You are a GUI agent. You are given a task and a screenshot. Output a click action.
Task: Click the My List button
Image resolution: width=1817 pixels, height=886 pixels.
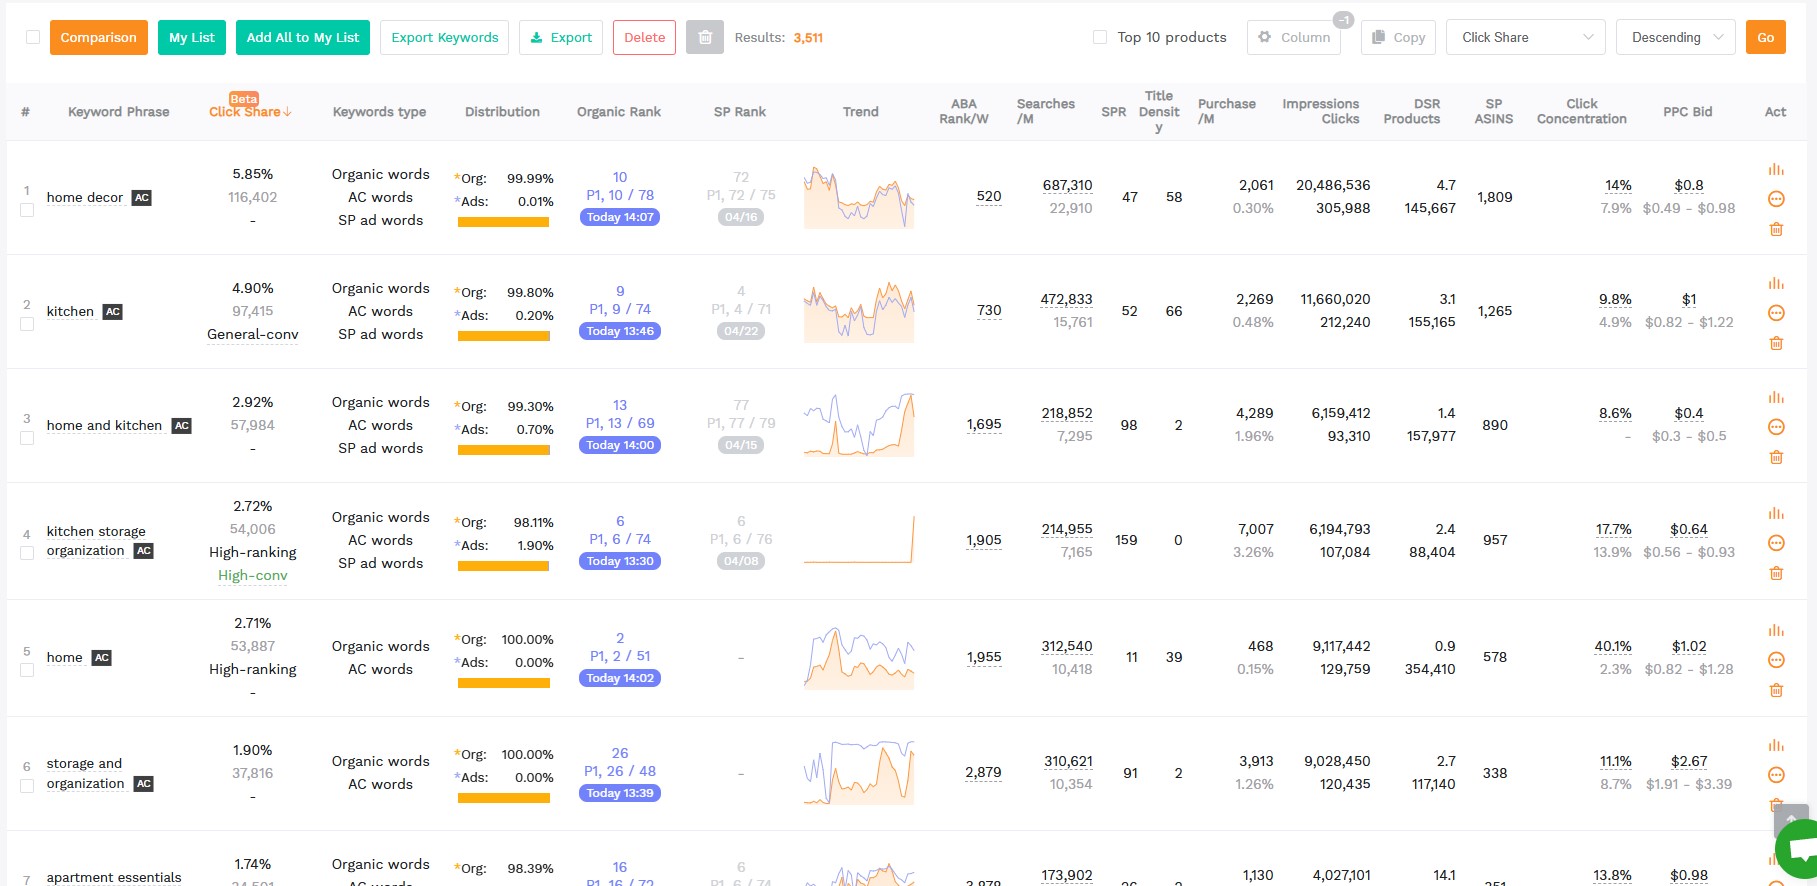[x=192, y=37]
